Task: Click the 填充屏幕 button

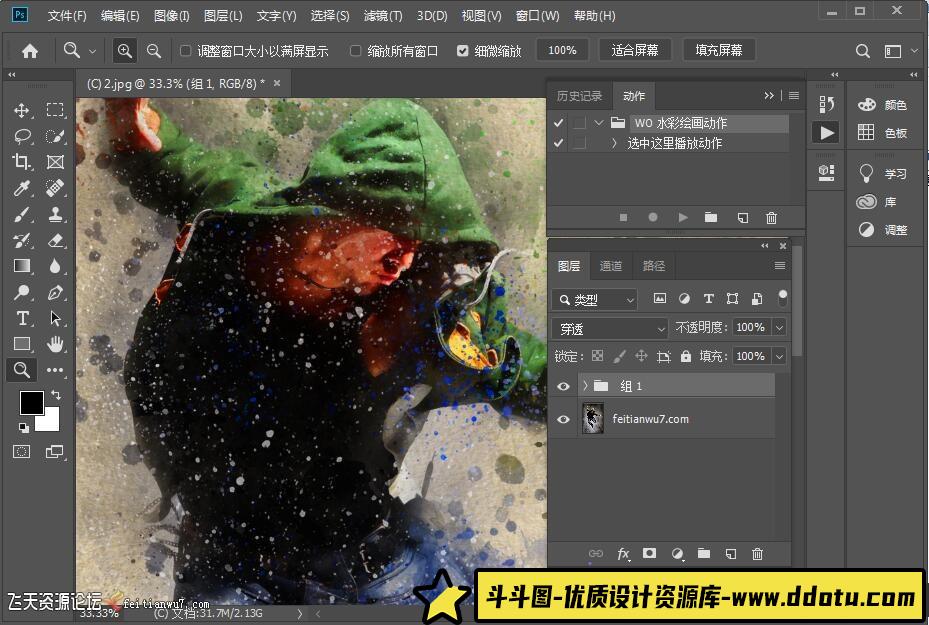Action: click(x=719, y=50)
